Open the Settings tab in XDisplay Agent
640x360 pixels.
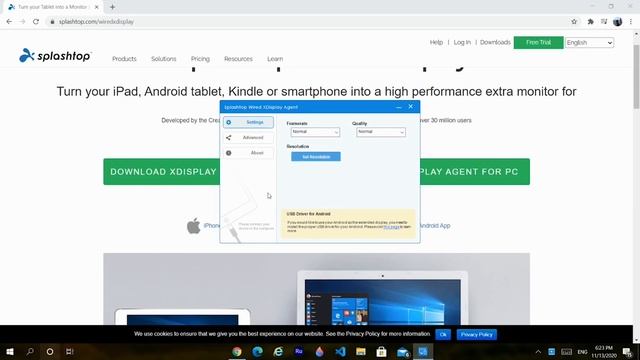(x=248, y=122)
